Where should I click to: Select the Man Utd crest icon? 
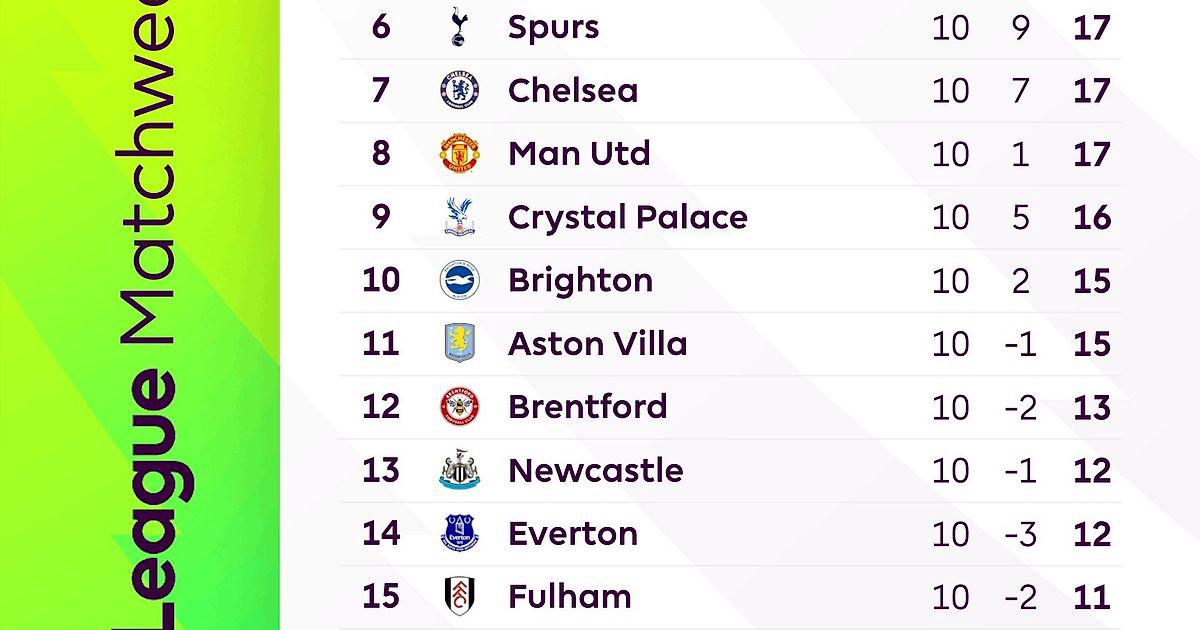tap(460, 154)
